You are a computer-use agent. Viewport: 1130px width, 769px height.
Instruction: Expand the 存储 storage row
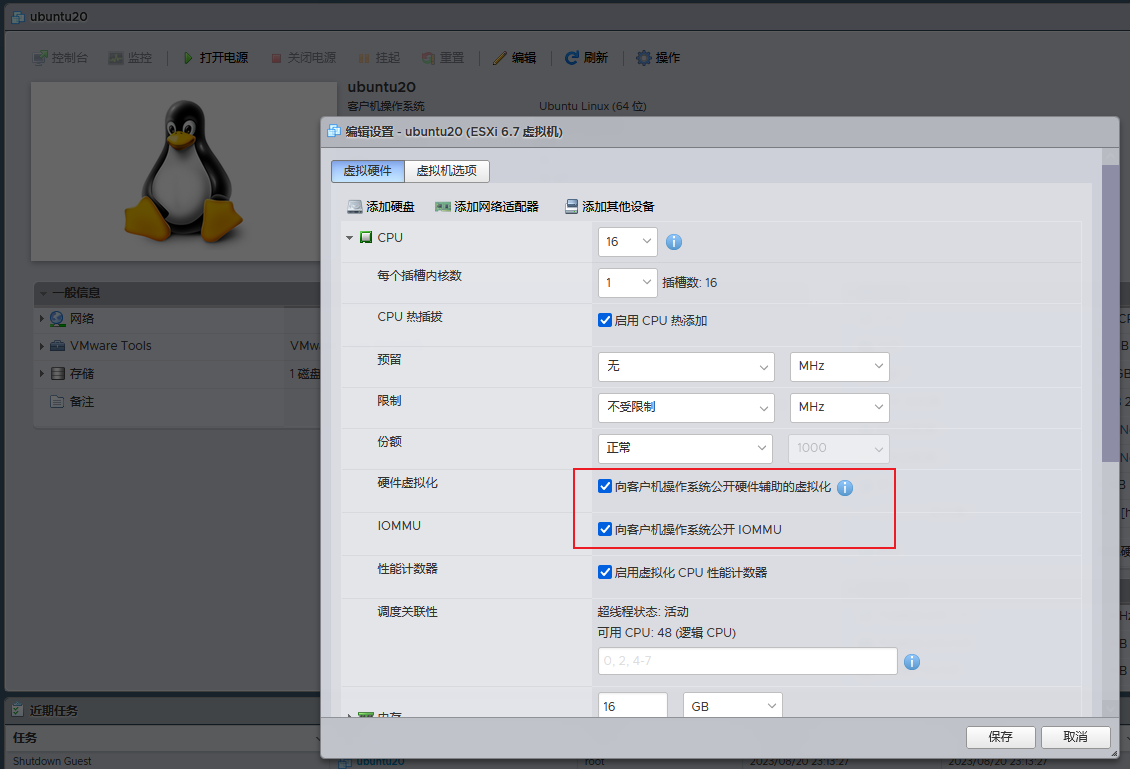click(x=41, y=373)
